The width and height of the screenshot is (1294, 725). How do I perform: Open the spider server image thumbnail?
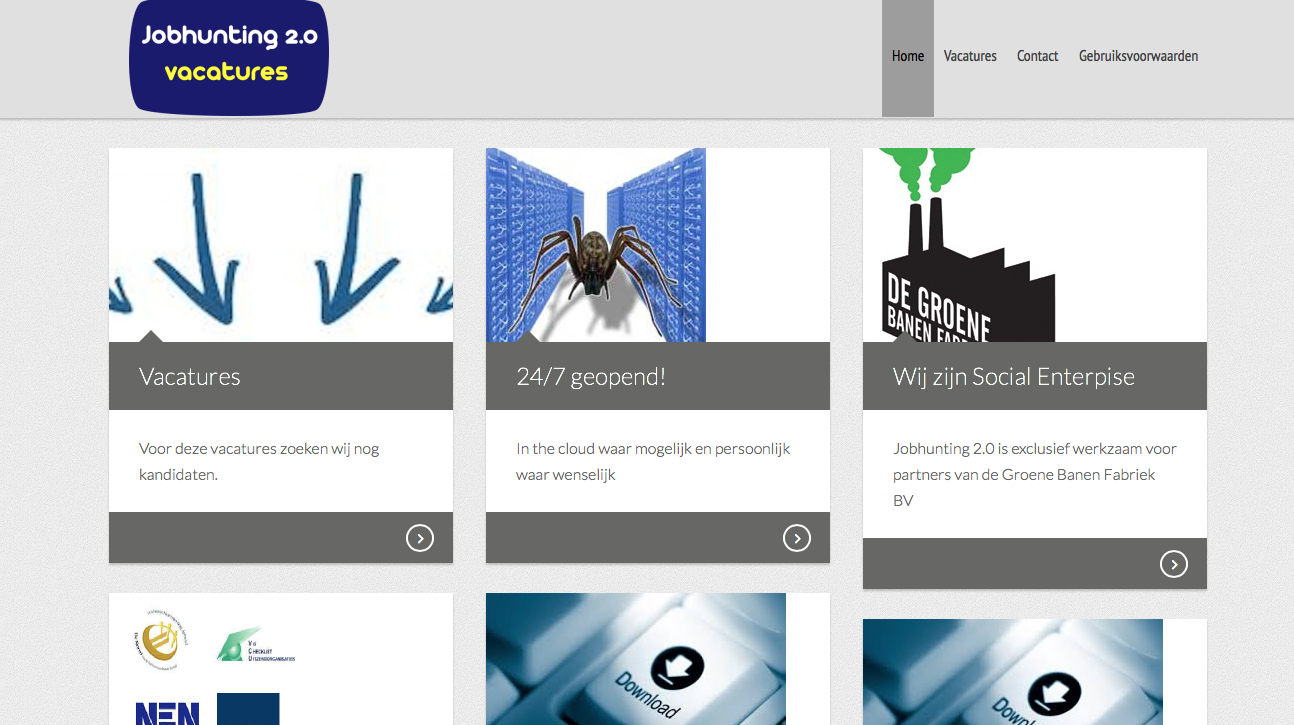tap(596, 245)
